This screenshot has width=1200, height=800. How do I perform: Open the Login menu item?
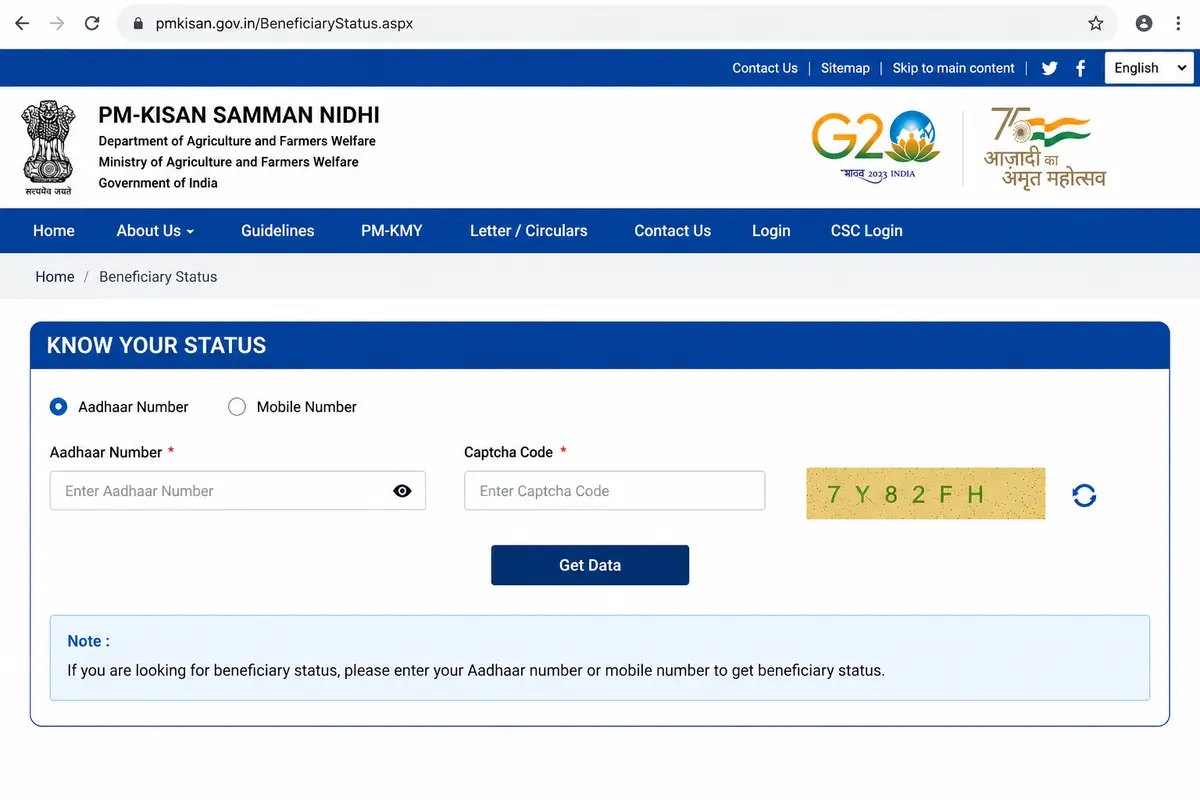pos(771,230)
